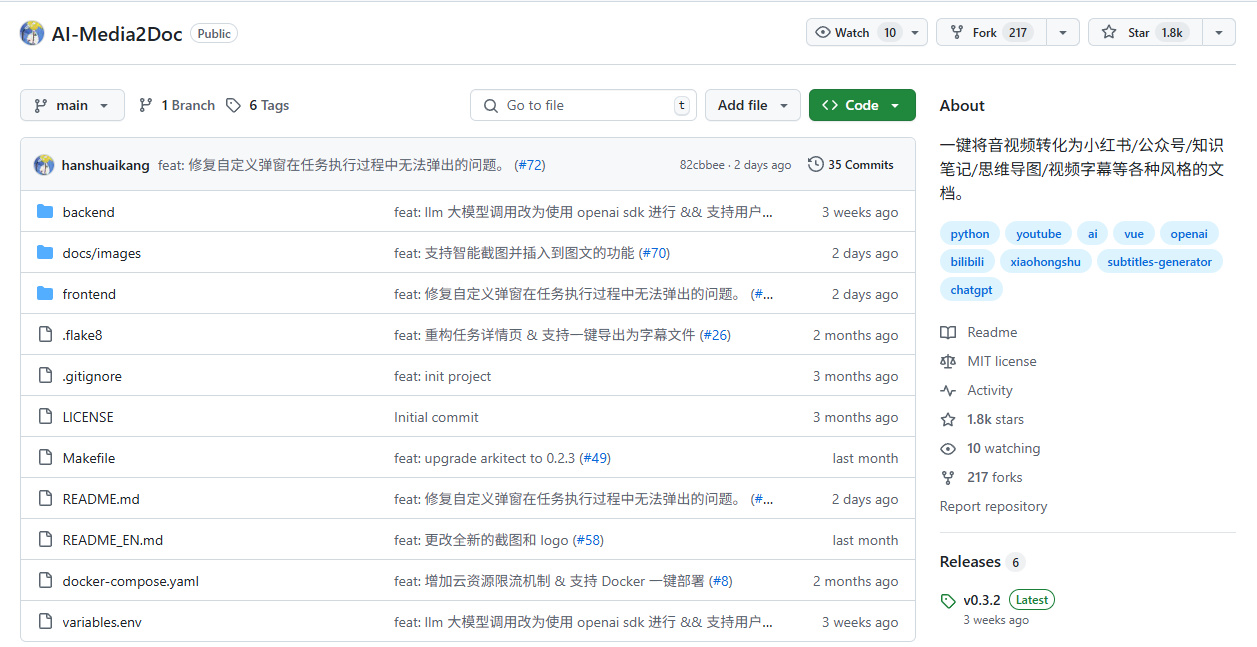This screenshot has width=1257, height=647.
Task: Open the v0.3.2 release link
Action: [x=981, y=600]
